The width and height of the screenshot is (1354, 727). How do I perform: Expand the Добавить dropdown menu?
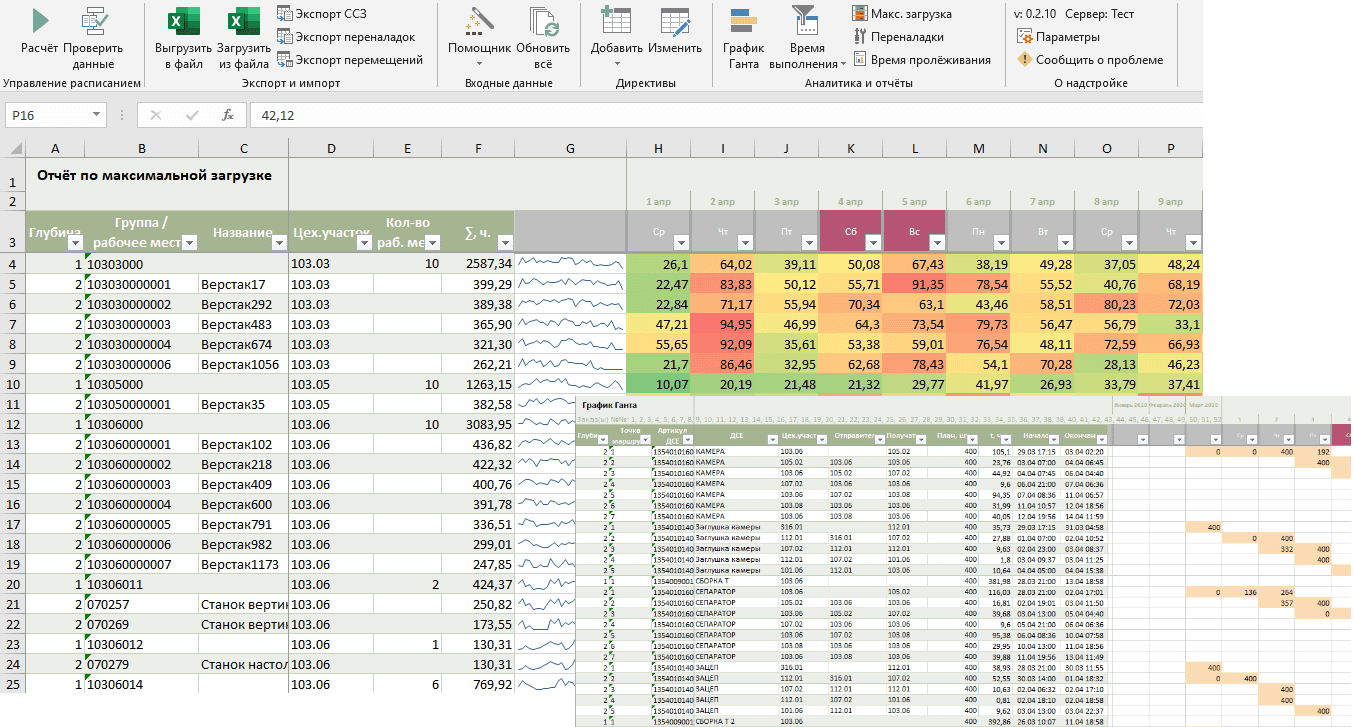click(x=616, y=64)
